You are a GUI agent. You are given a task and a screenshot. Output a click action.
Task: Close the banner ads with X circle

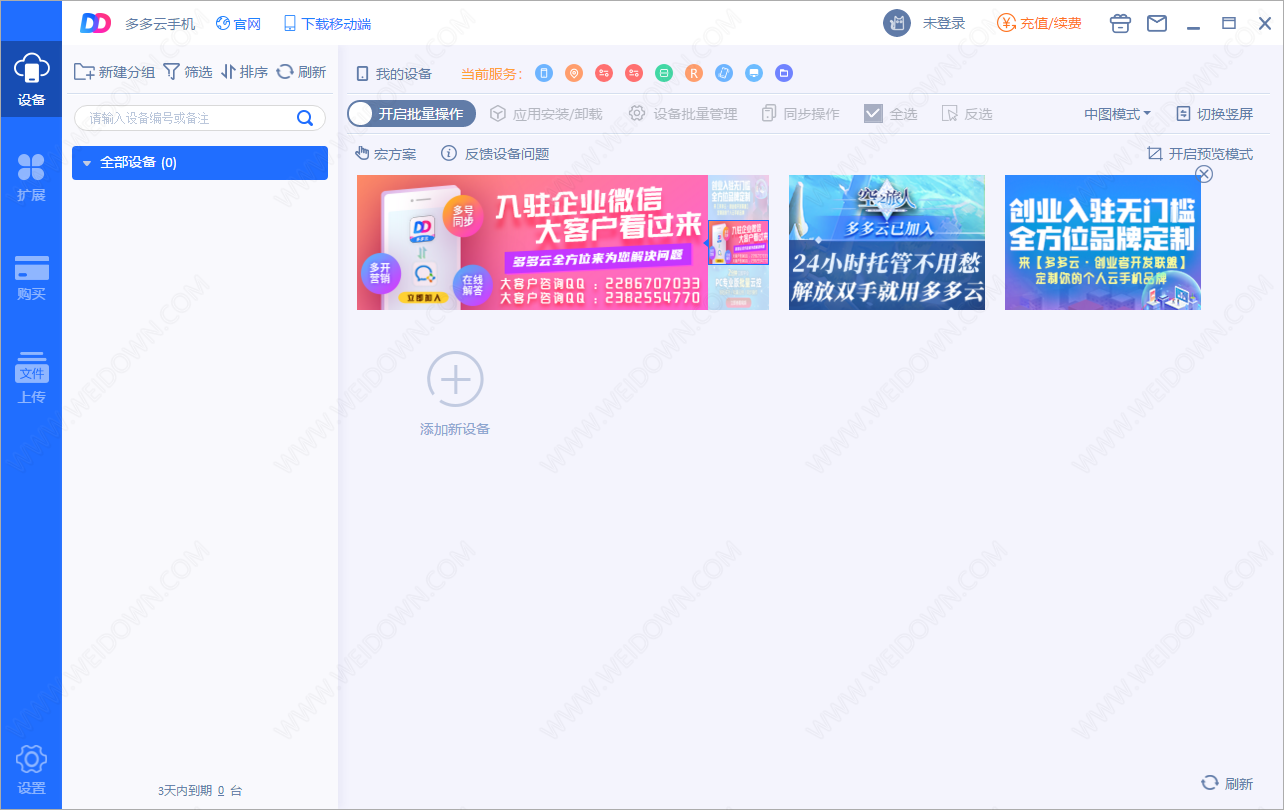1204,174
